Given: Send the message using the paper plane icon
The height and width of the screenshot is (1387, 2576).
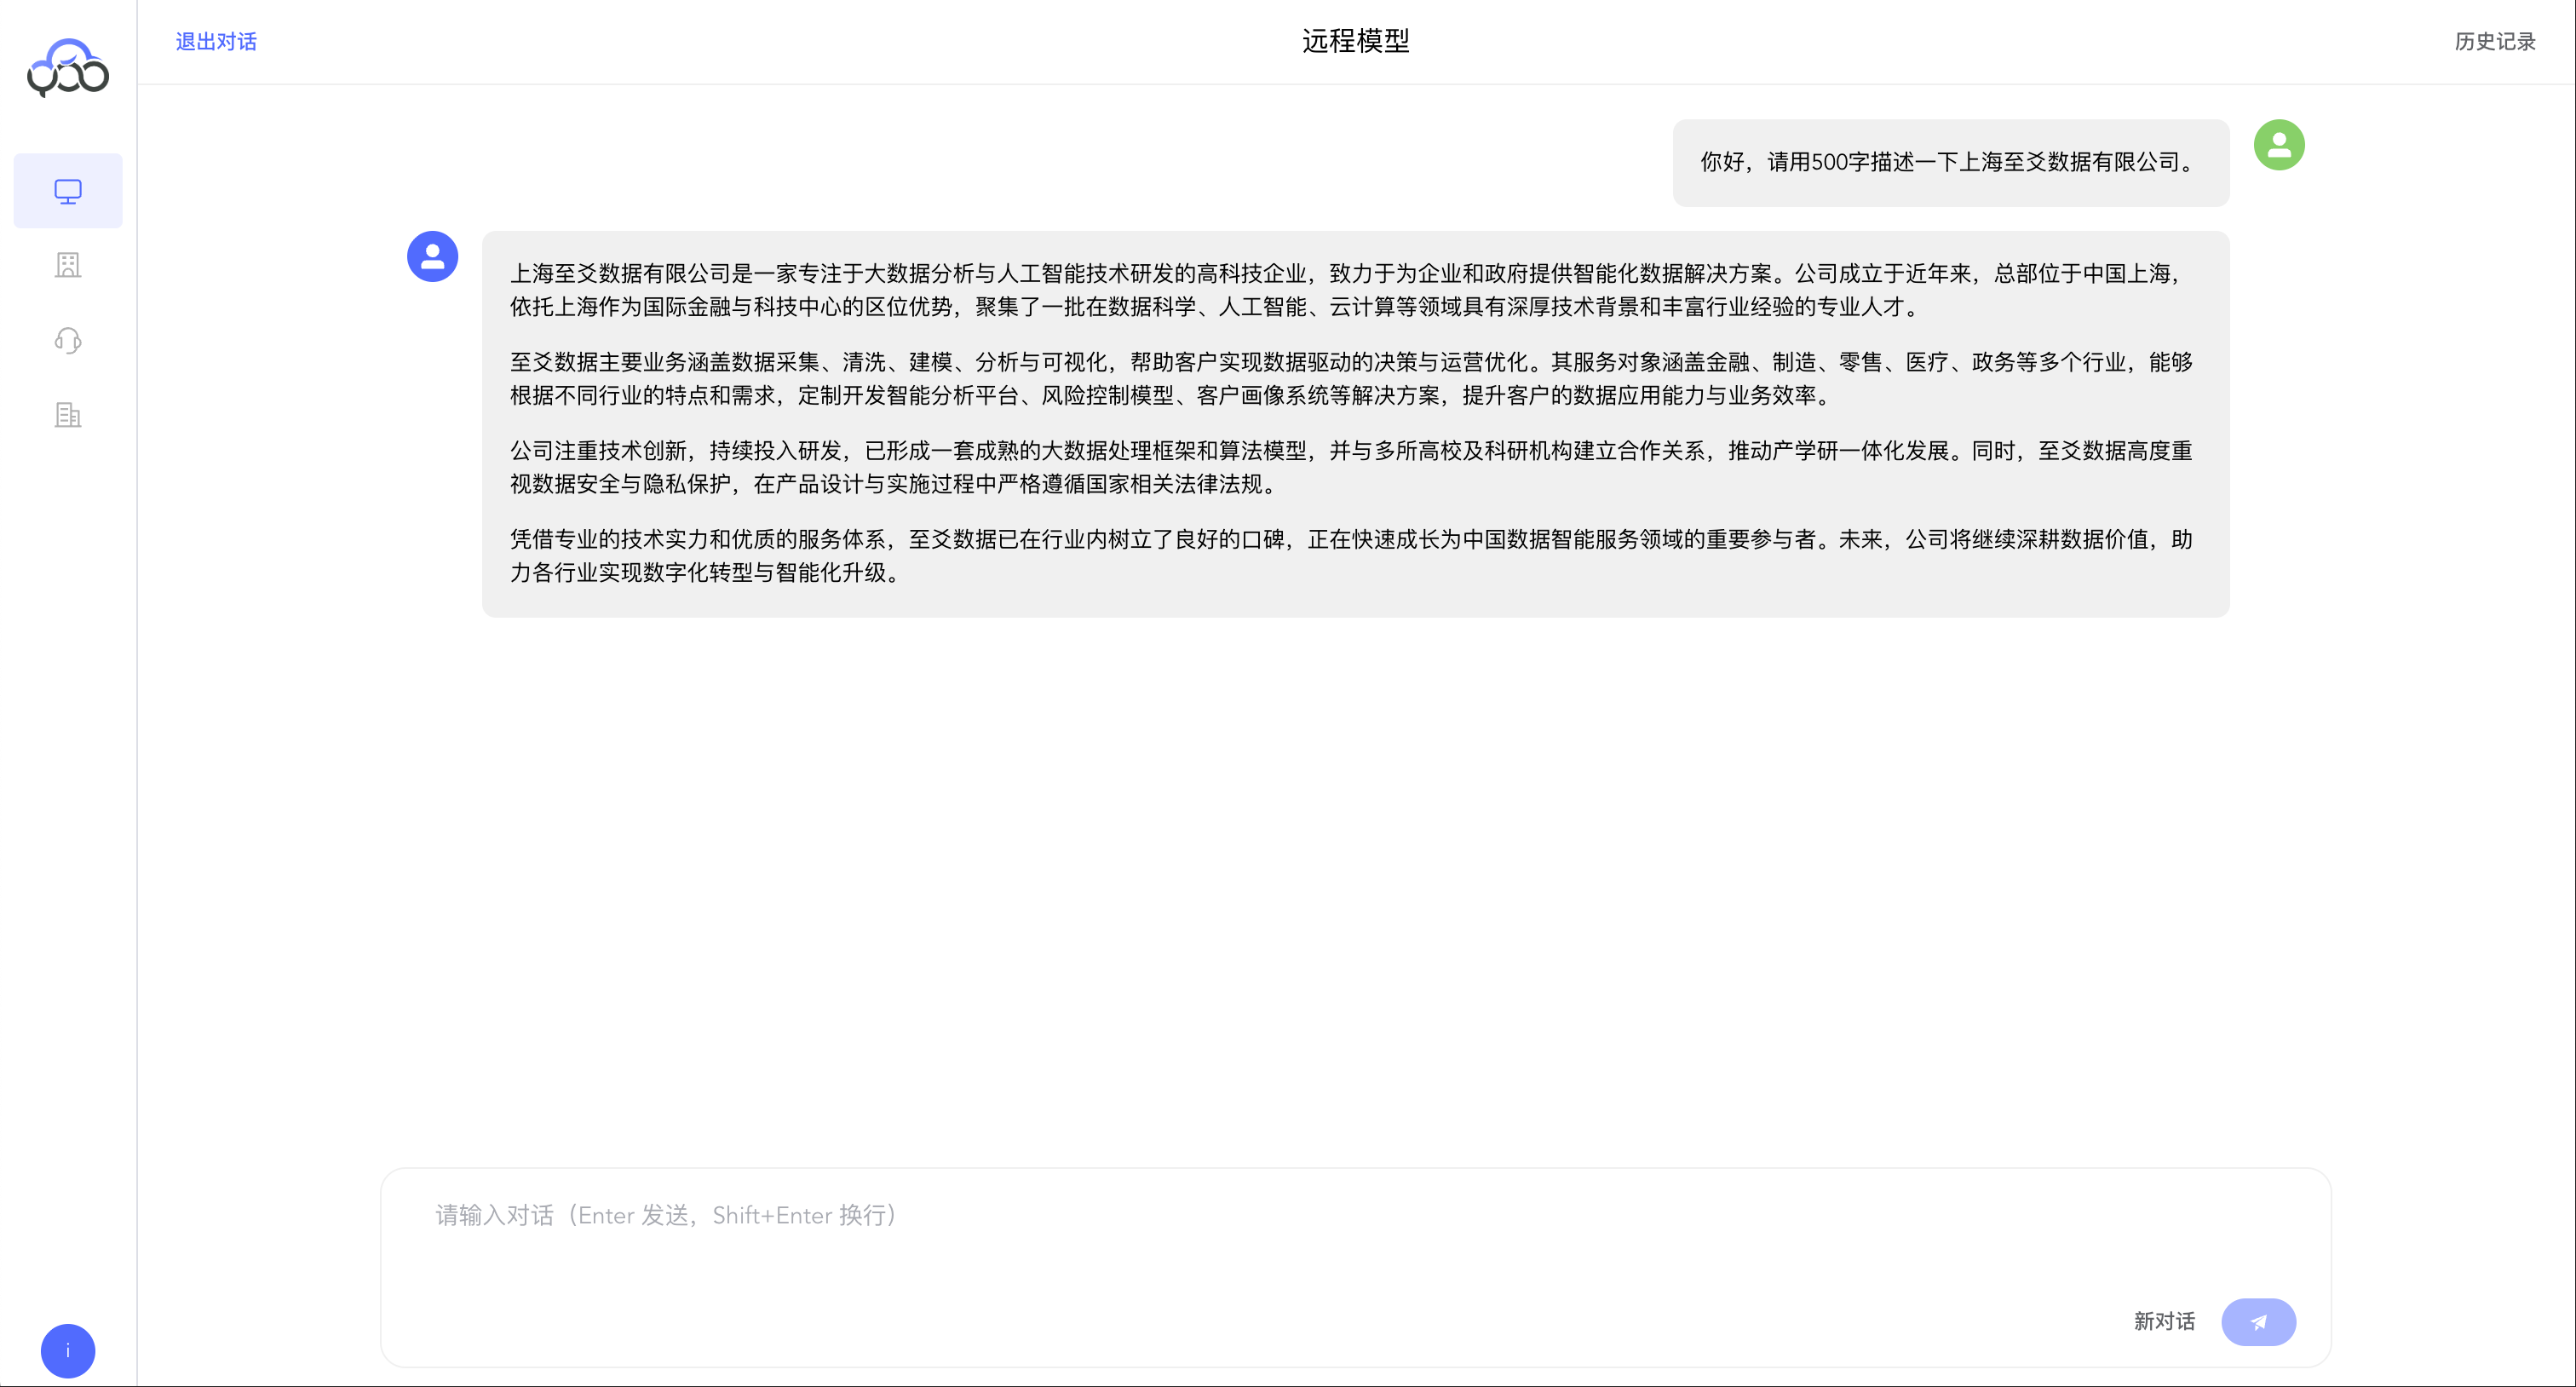Looking at the screenshot, I should pos(2259,1321).
